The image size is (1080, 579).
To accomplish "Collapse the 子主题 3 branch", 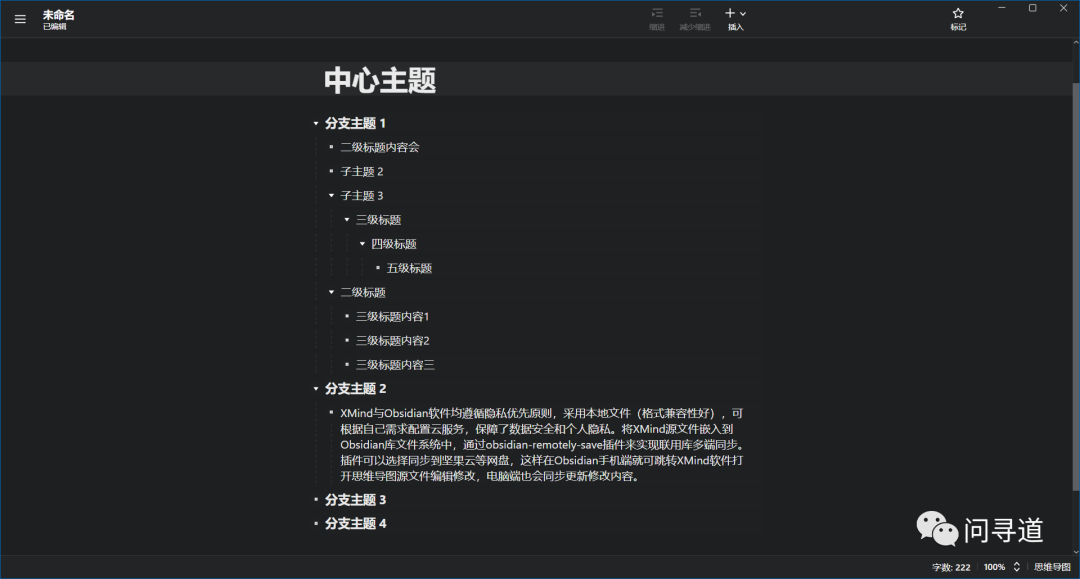I will (330, 195).
